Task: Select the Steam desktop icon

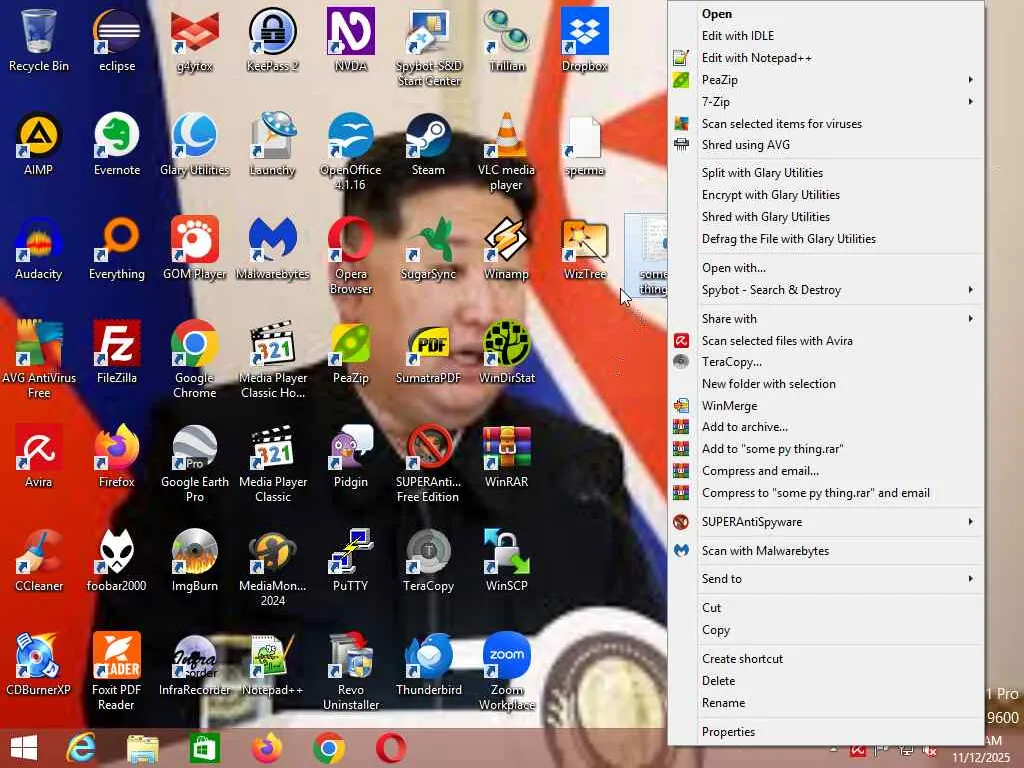Action: pos(428,144)
